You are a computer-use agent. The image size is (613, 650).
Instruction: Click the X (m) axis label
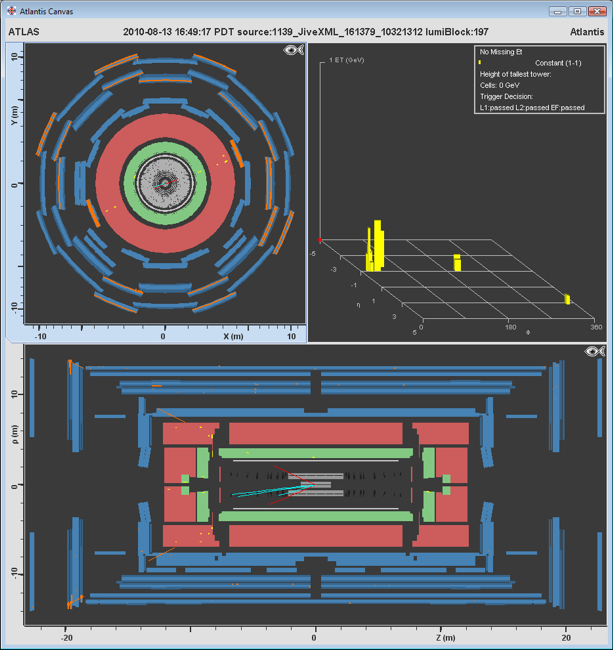click(x=233, y=337)
